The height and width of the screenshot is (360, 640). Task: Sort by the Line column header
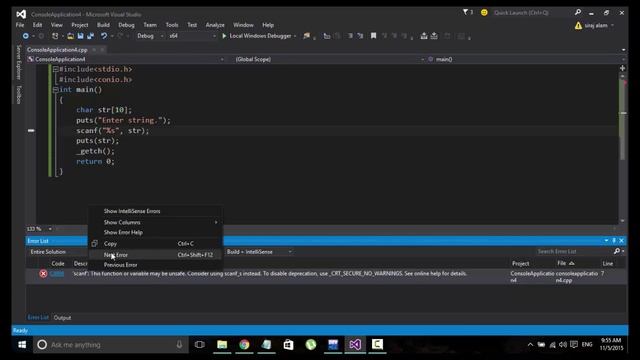[x=608, y=264]
